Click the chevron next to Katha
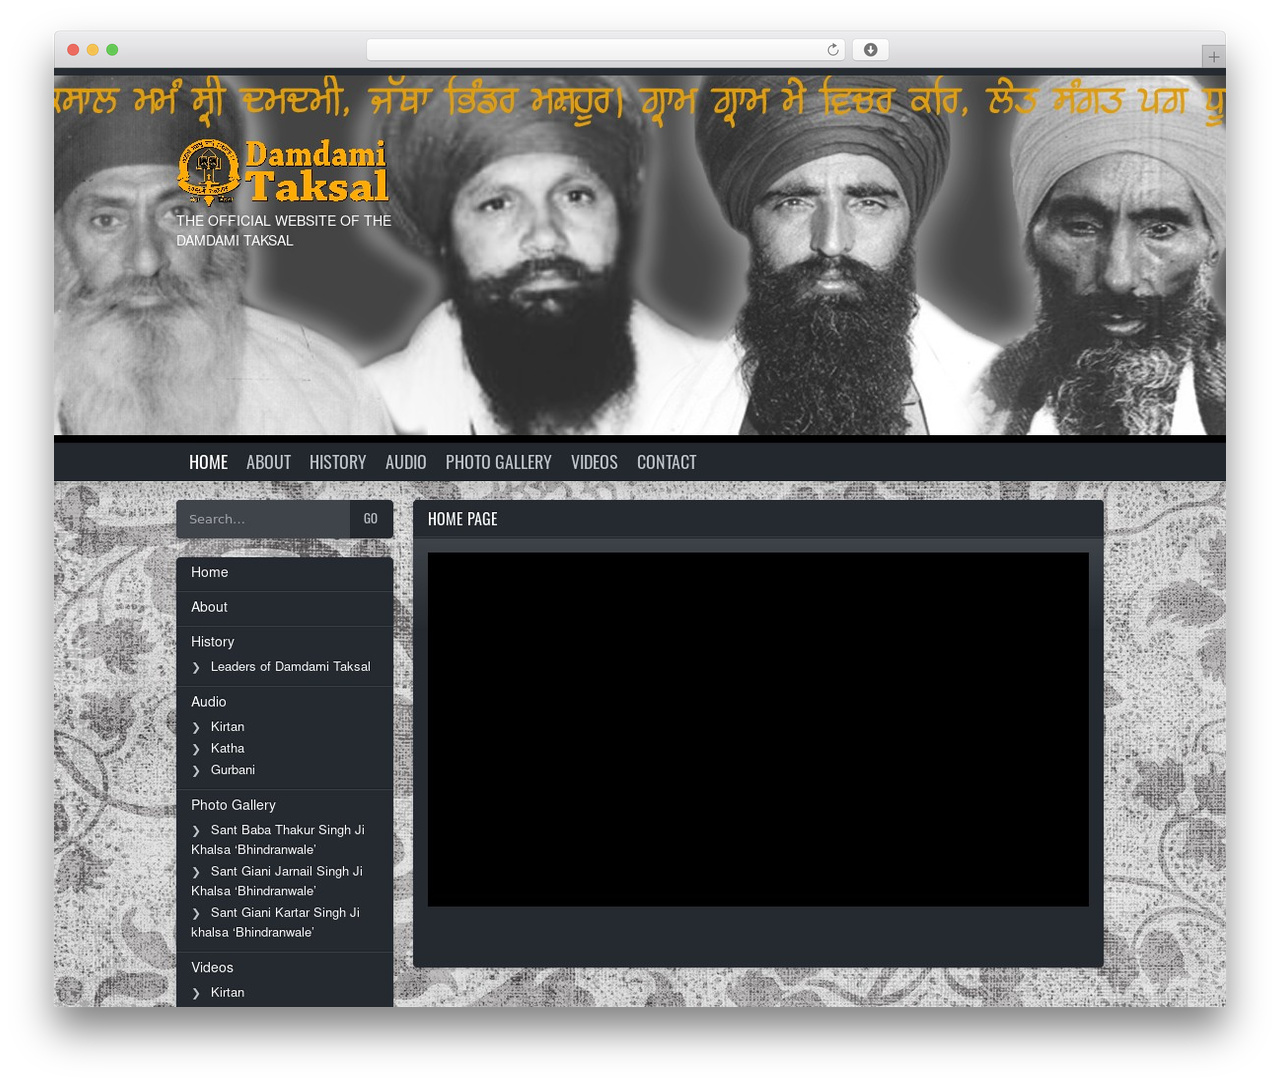 point(196,749)
